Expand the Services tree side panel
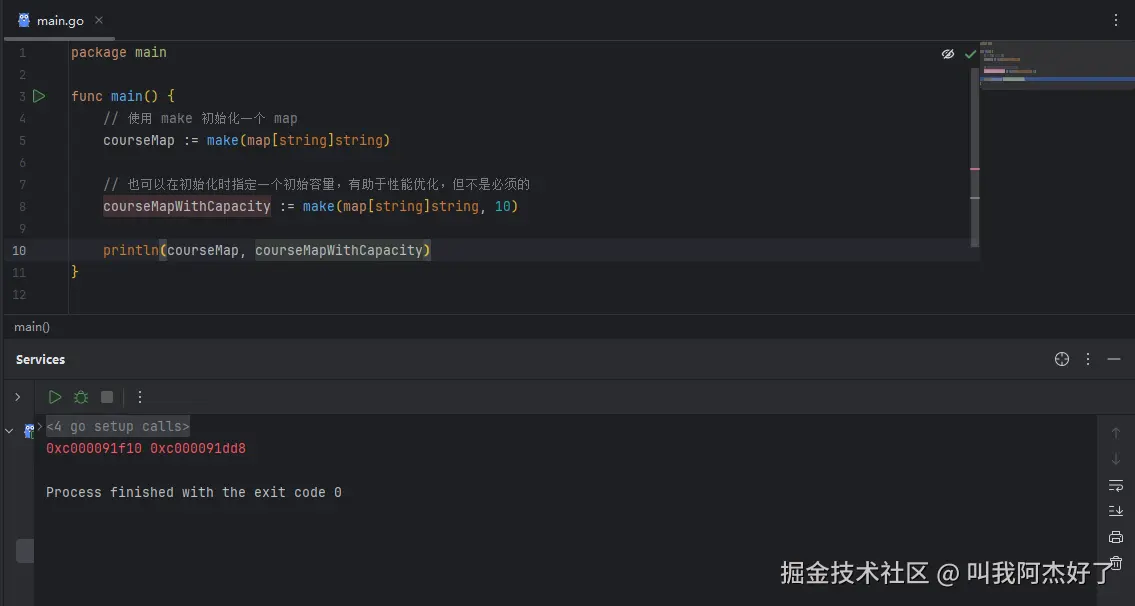Viewport: 1135px width, 606px height. 17,397
